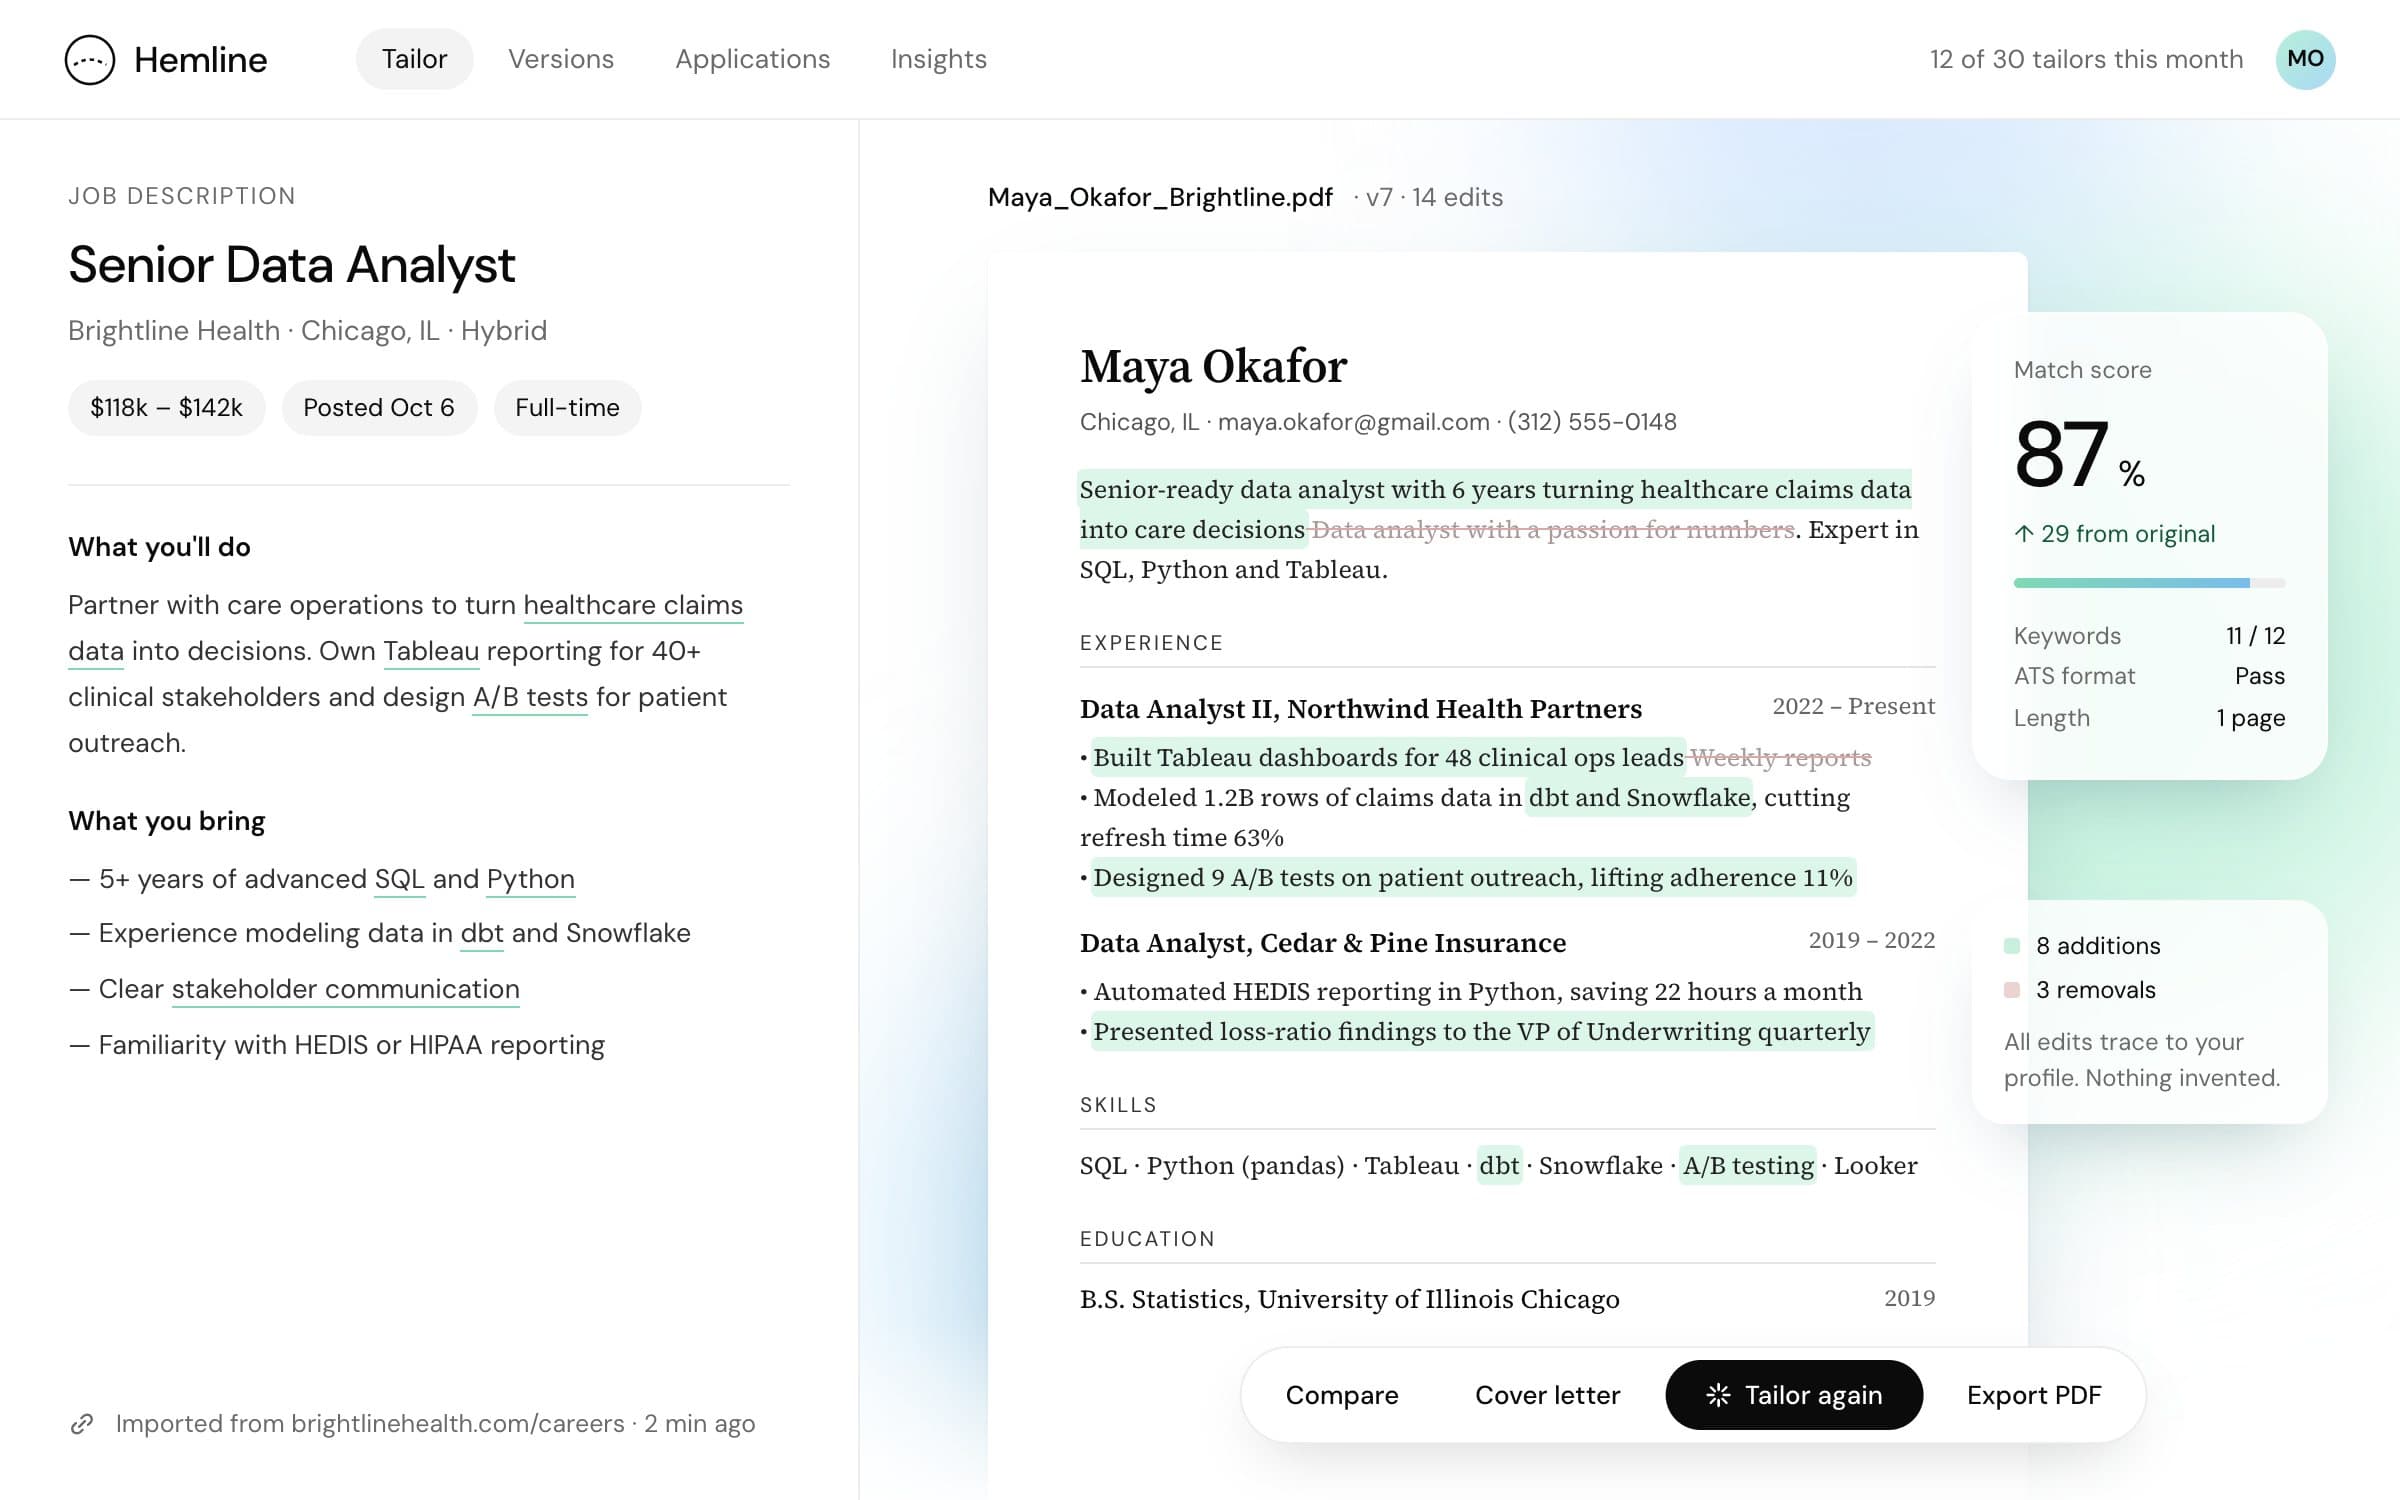2400x1500 pixels.
Task: Click the Maya_Okafor_Brightline.pdf file name
Action: pyautogui.click(x=1160, y=197)
